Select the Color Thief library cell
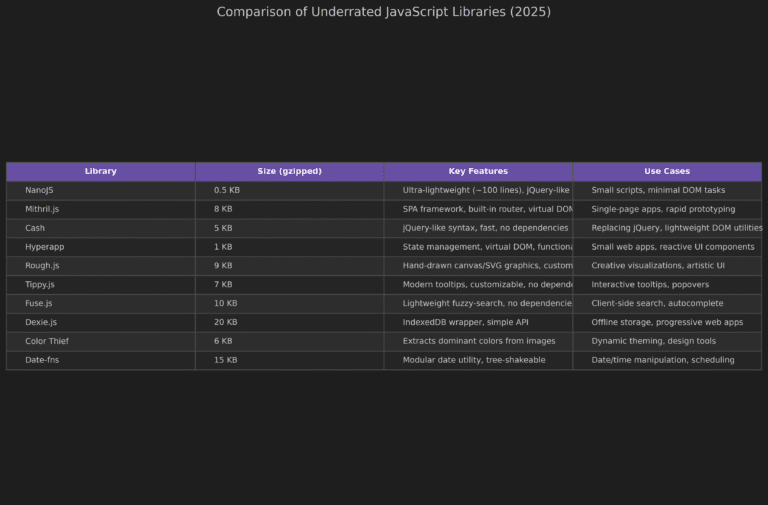This screenshot has height=505, width=768. point(101,341)
